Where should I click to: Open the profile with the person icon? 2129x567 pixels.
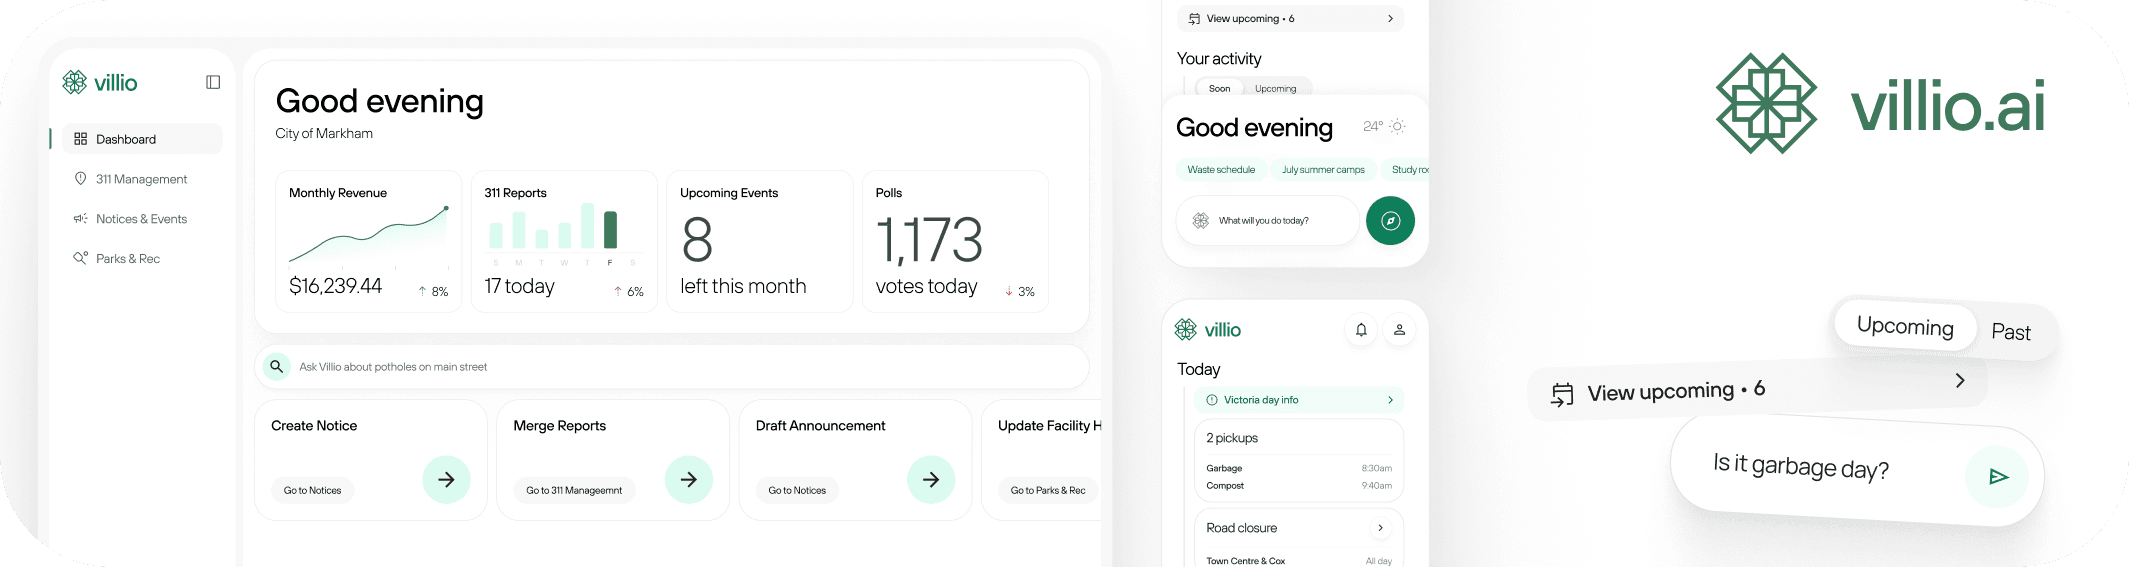[x=1399, y=329]
